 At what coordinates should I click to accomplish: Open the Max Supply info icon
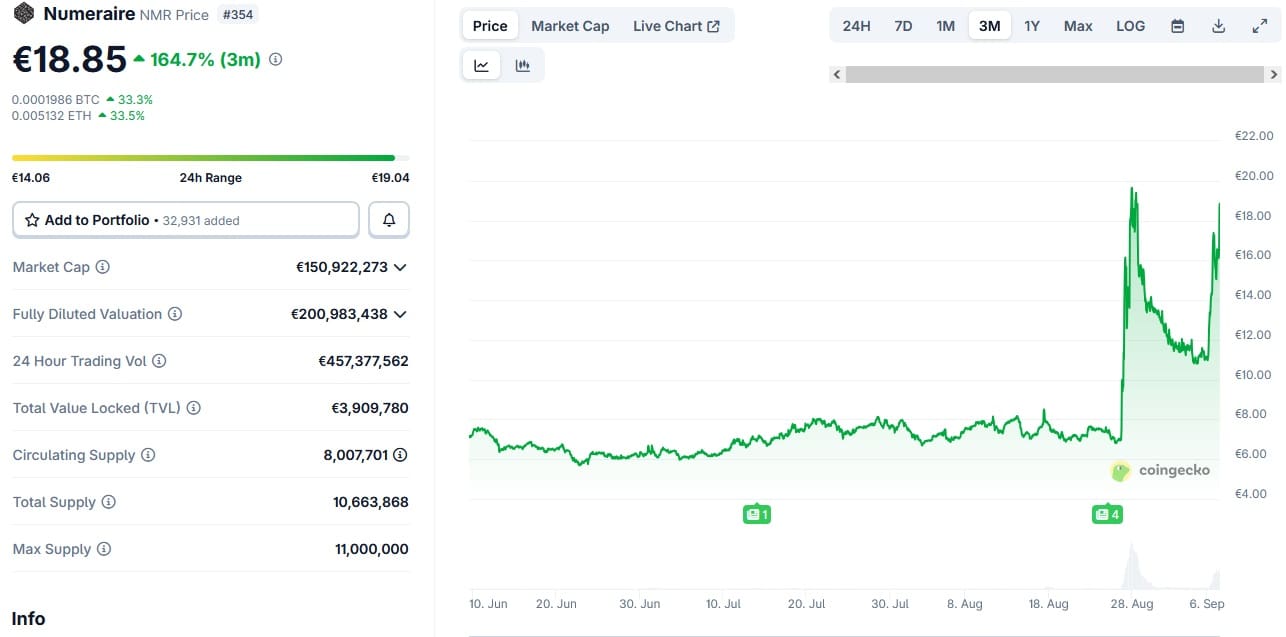pyautogui.click(x=104, y=549)
